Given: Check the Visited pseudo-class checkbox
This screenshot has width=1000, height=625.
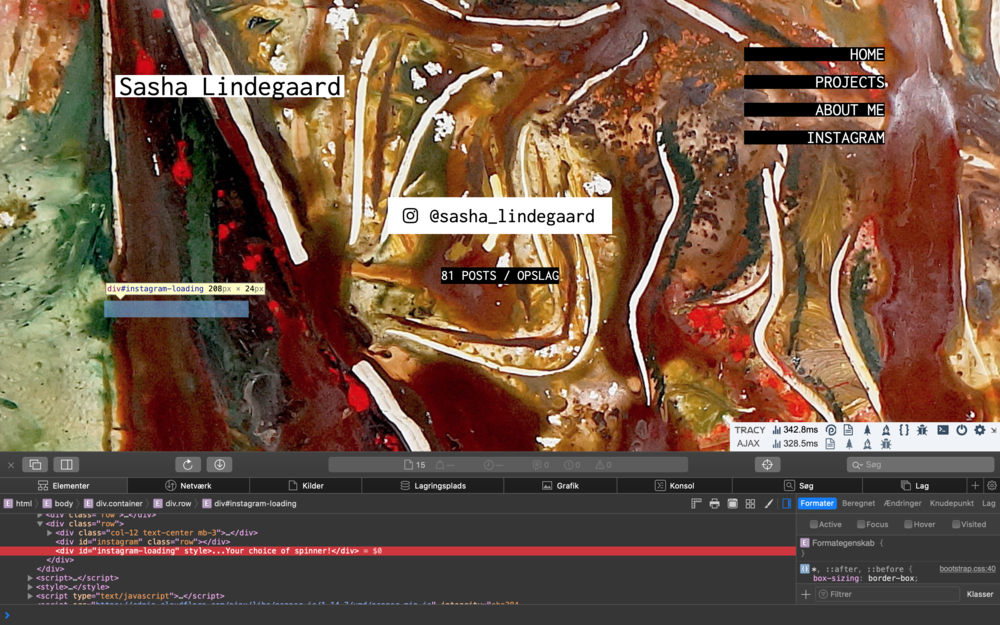Looking at the screenshot, I should pos(955,524).
